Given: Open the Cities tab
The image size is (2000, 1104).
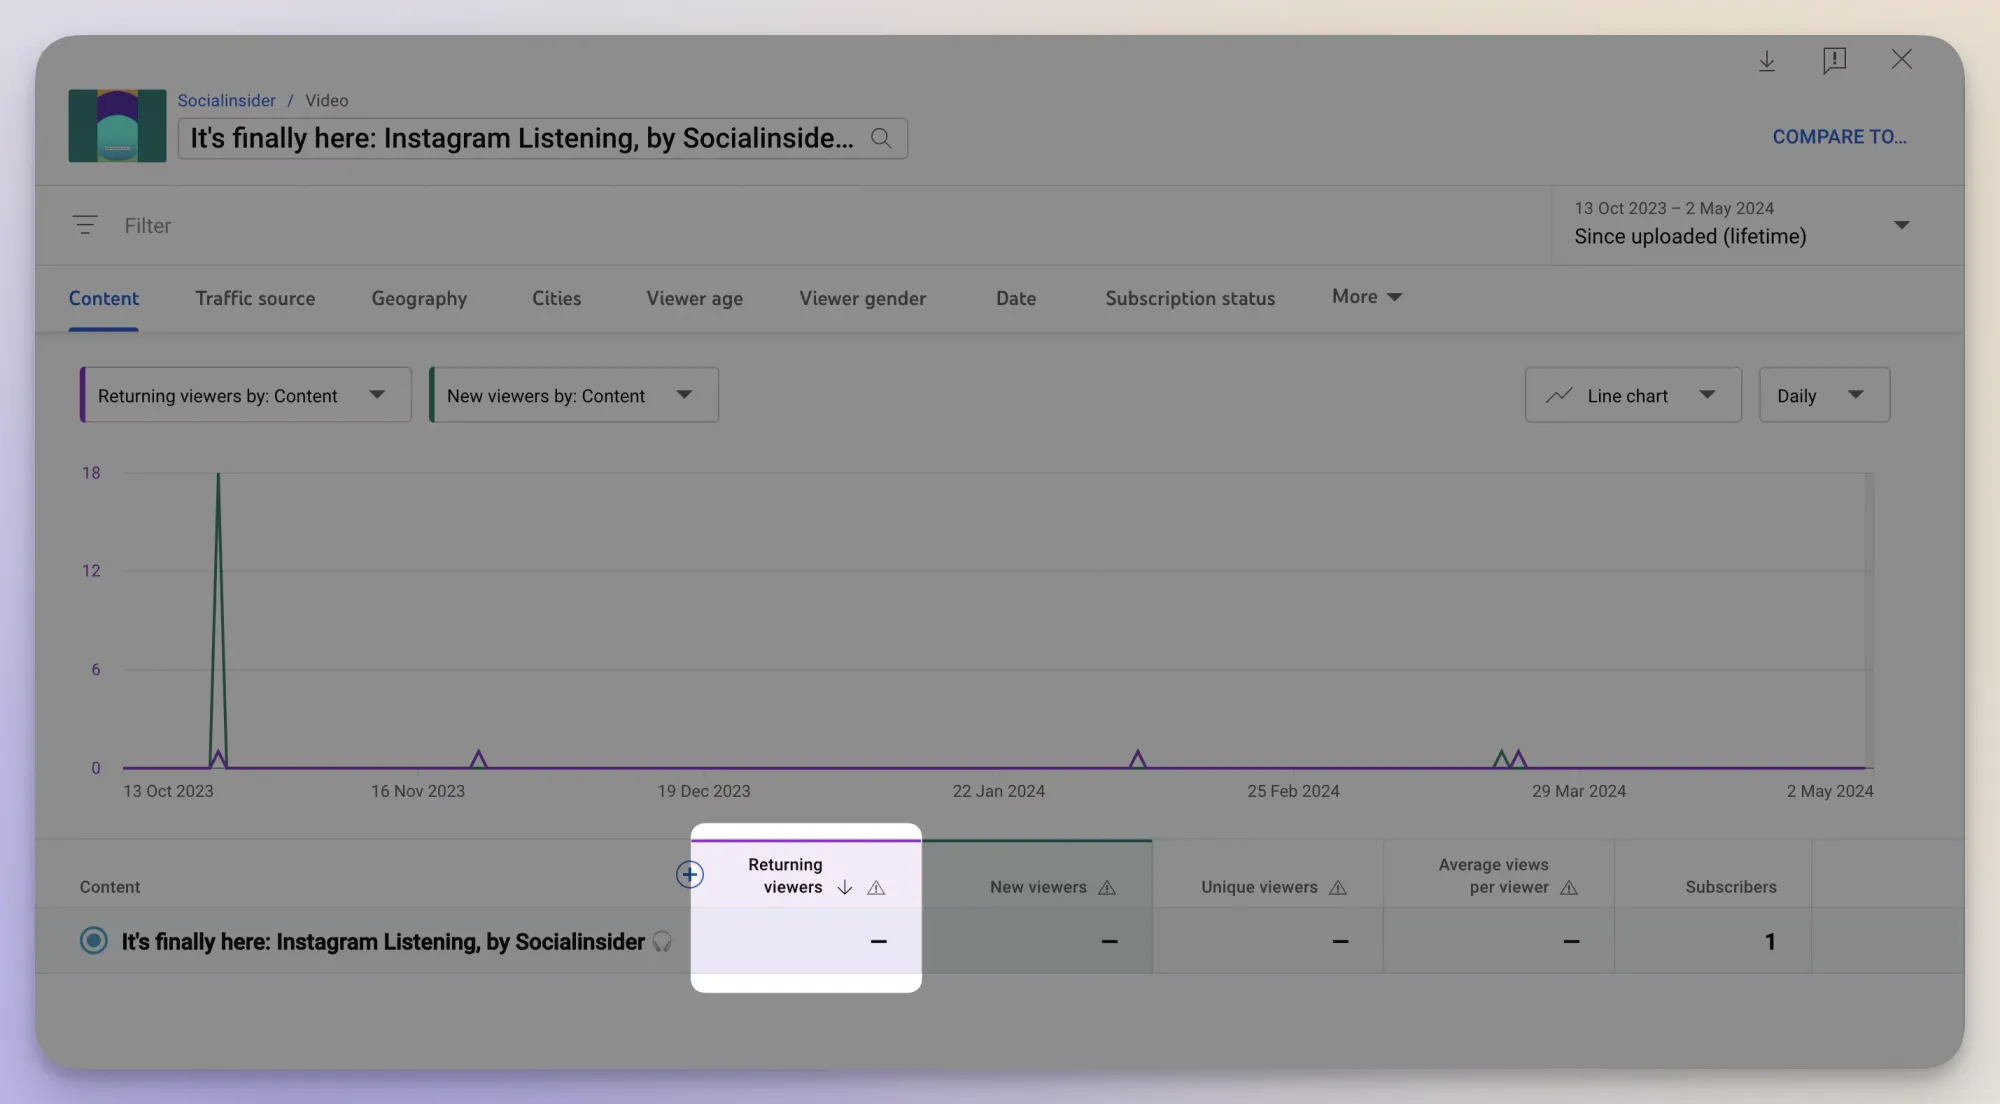Looking at the screenshot, I should click(556, 298).
